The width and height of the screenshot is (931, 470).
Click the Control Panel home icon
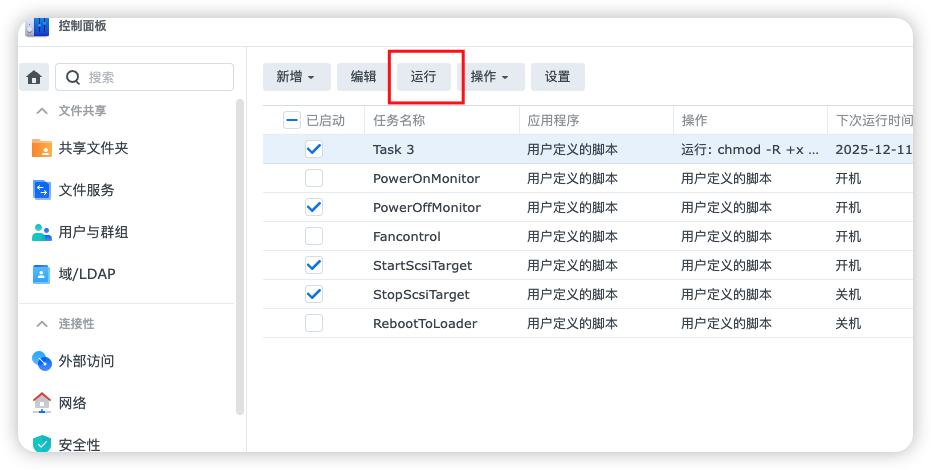click(x=34, y=77)
